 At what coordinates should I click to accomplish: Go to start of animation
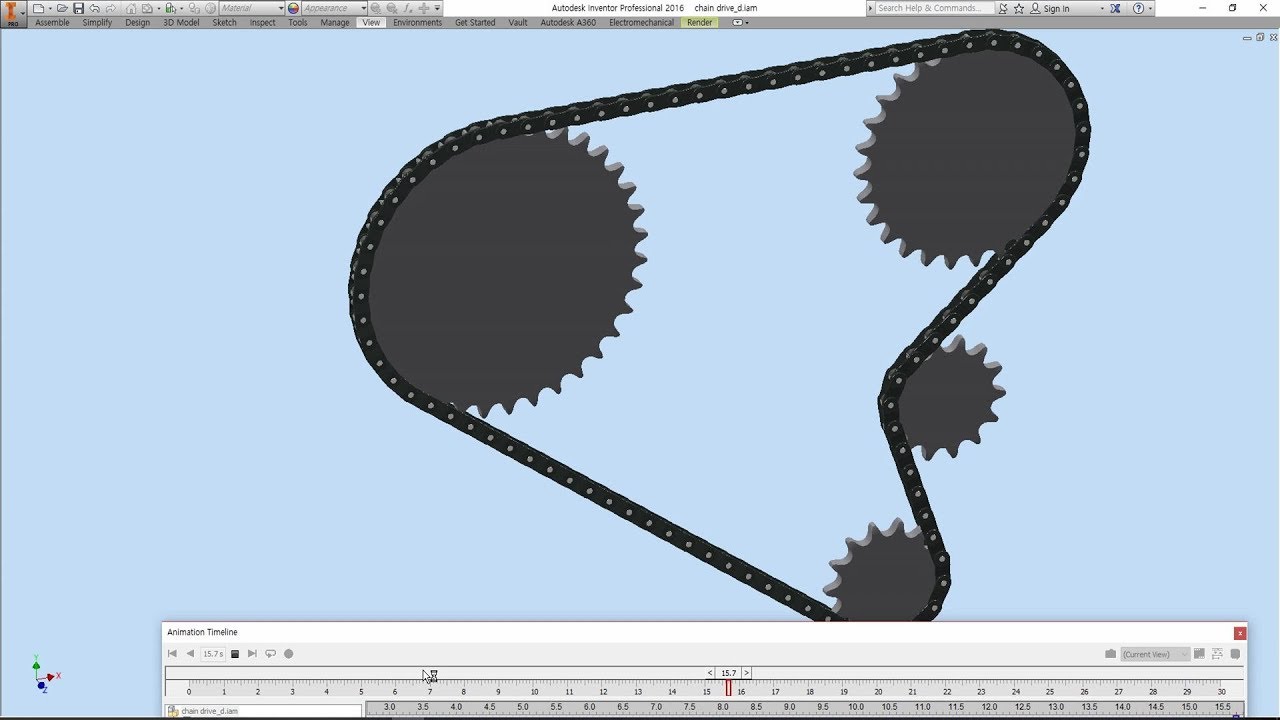click(172, 654)
